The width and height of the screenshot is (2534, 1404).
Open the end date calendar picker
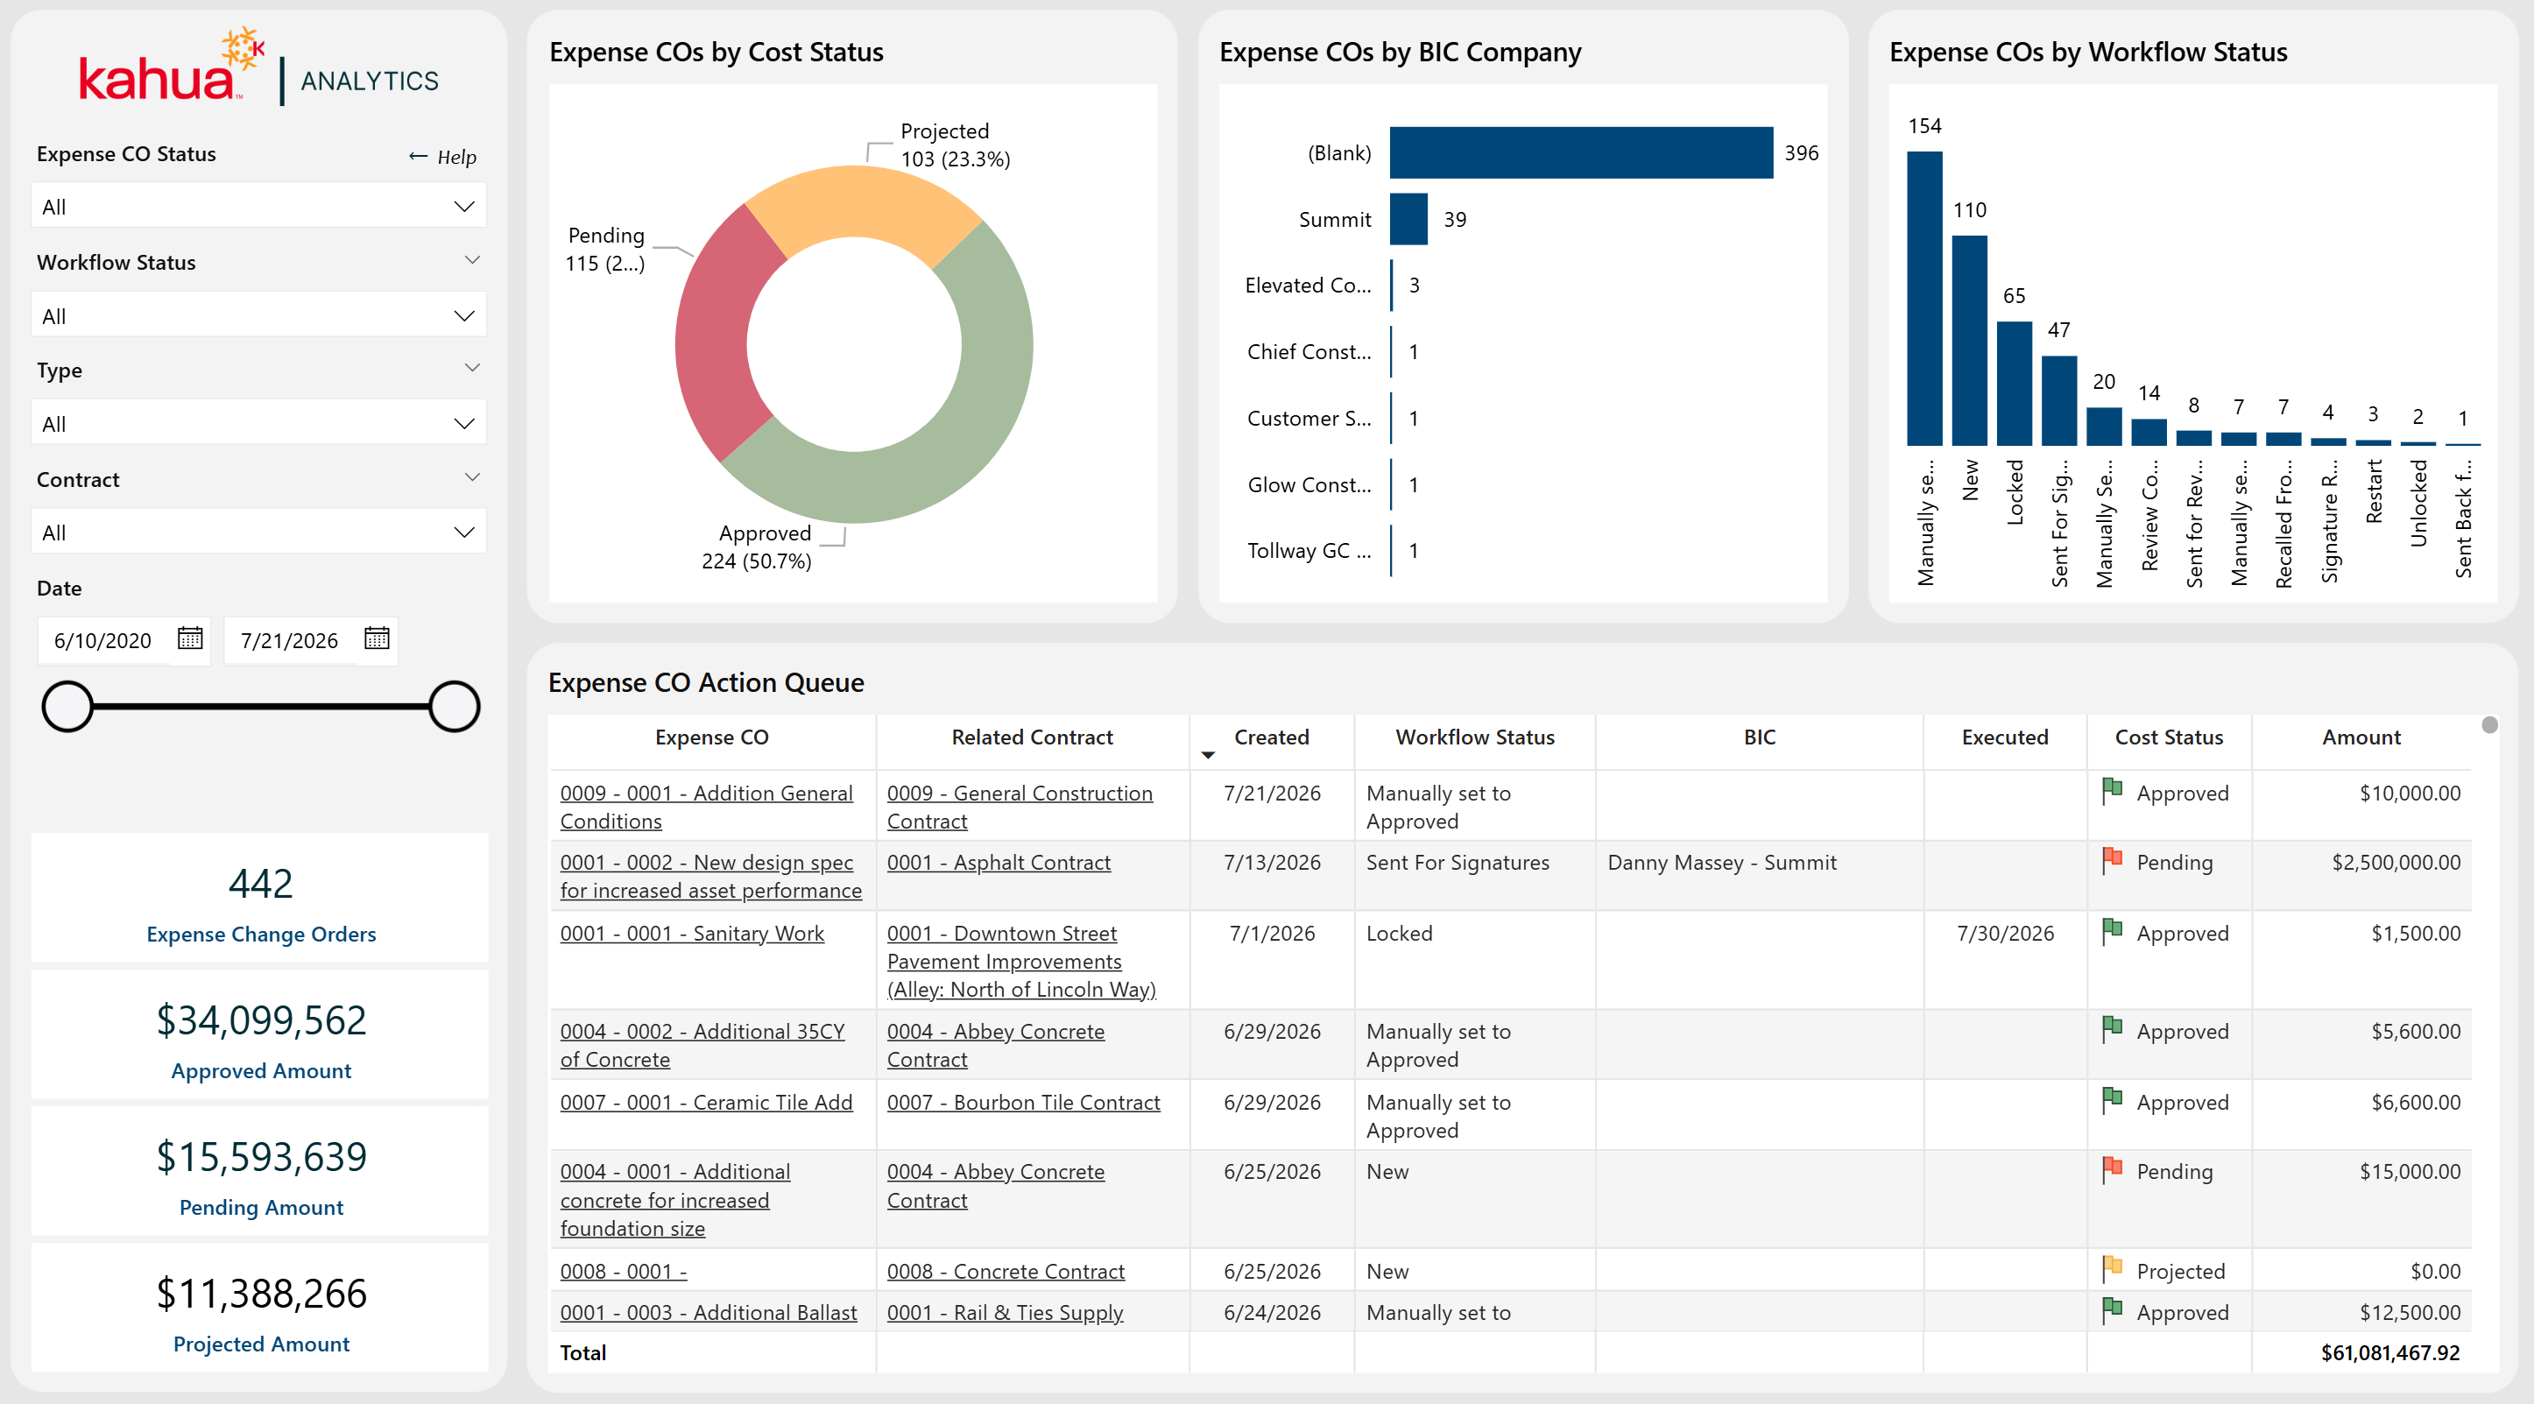pyautogui.click(x=377, y=639)
